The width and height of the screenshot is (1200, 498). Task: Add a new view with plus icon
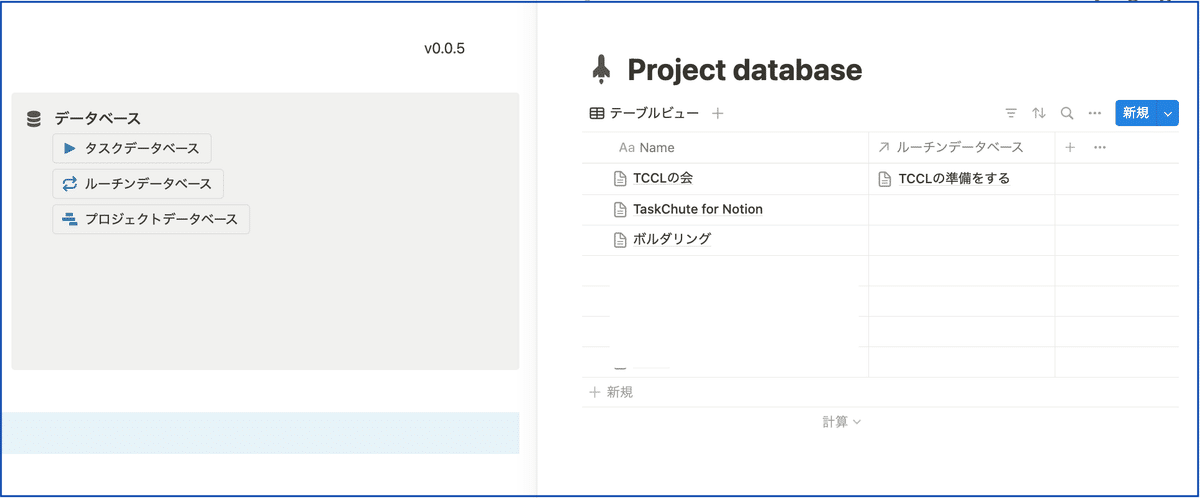717,114
